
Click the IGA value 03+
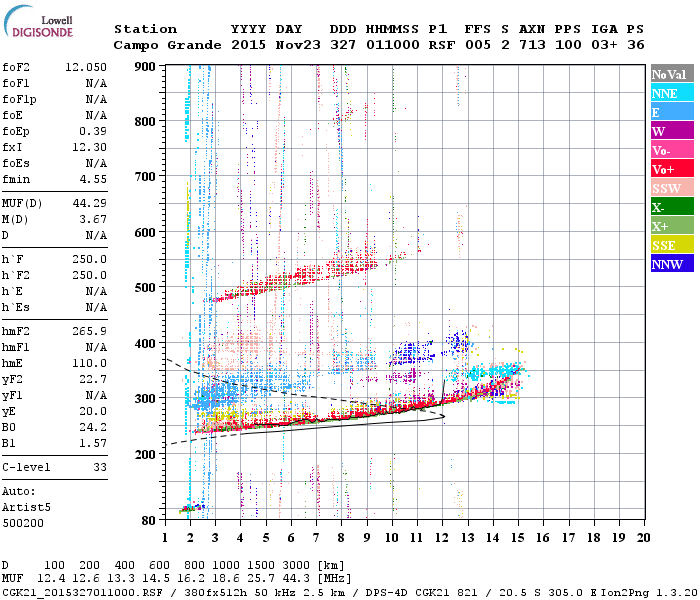604,45
